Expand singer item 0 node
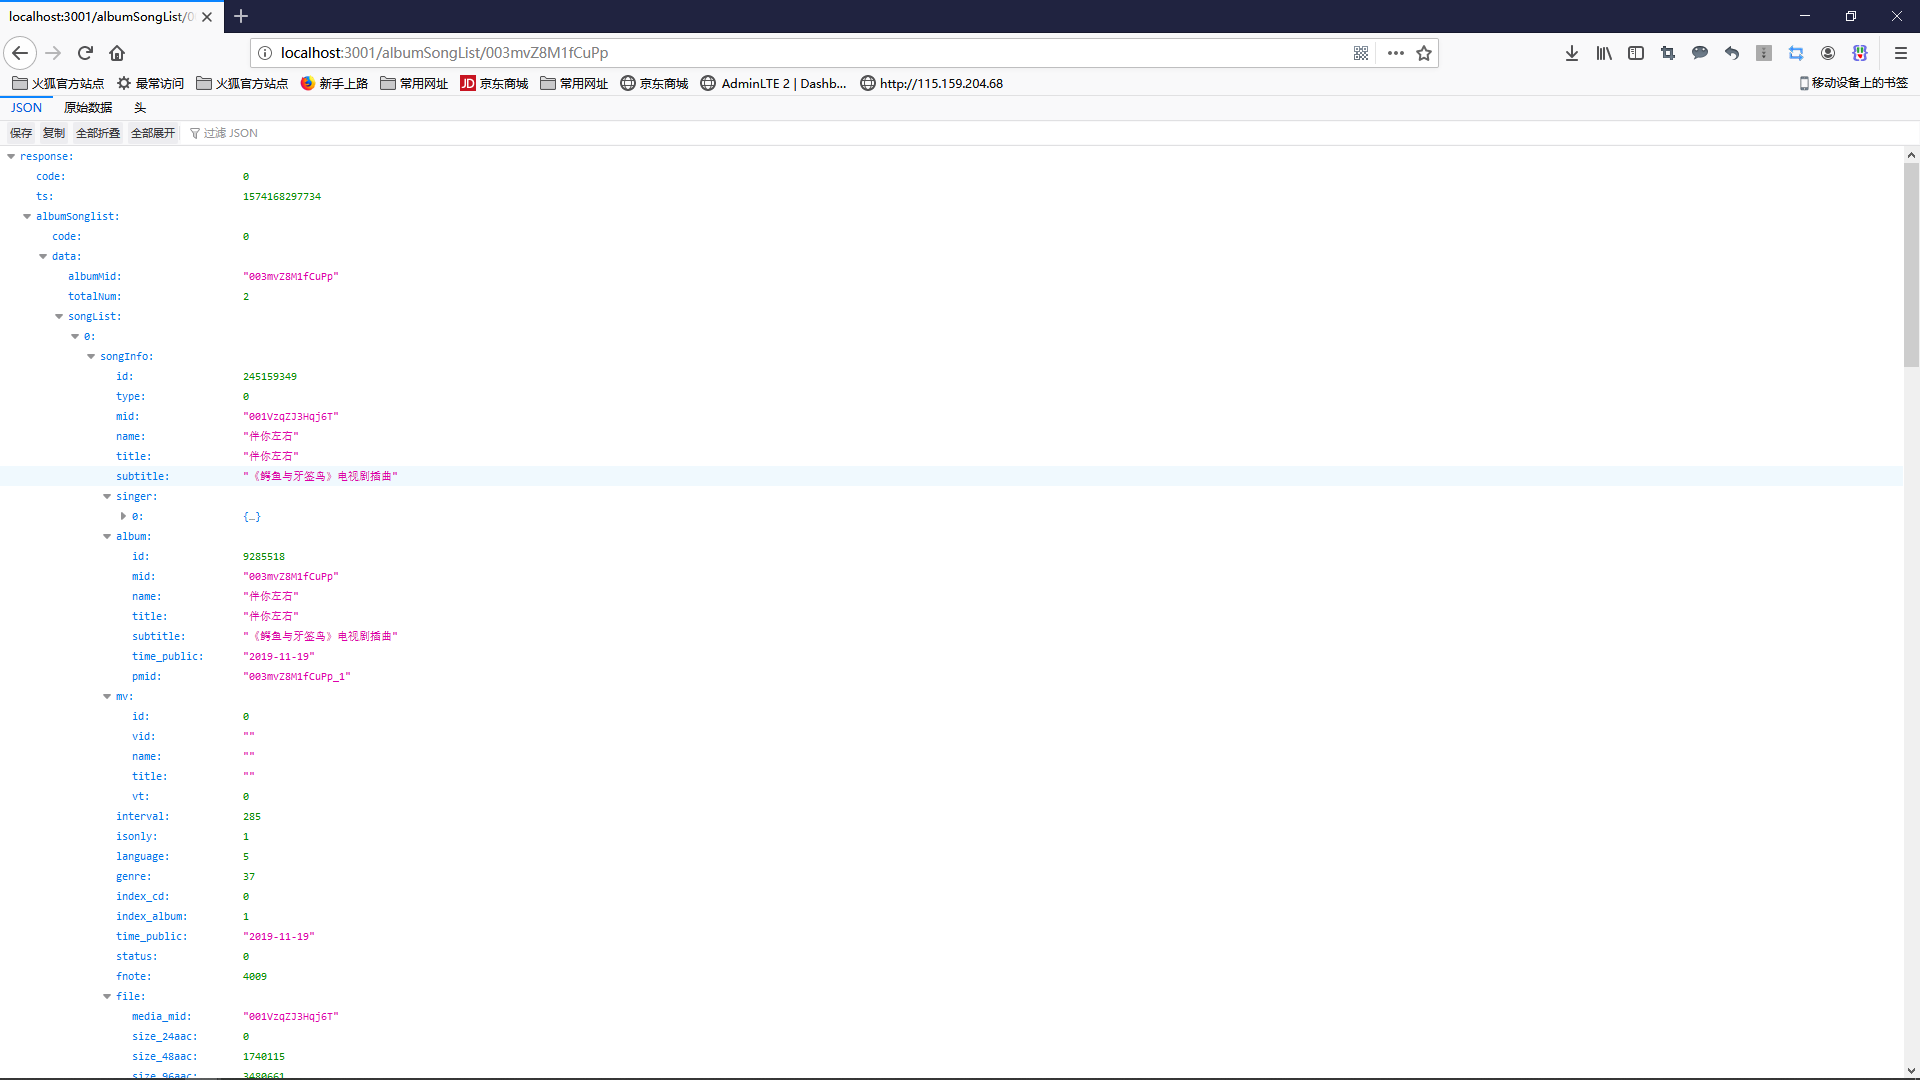Viewport: 1920px width, 1080px height. (x=123, y=516)
